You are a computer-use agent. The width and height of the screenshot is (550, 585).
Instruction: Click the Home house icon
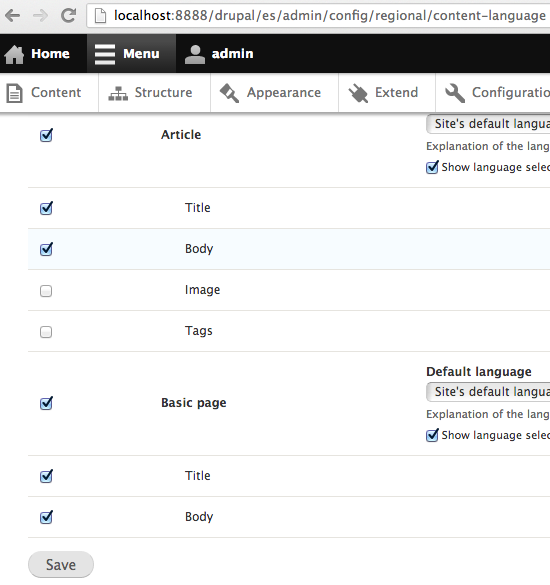14,54
